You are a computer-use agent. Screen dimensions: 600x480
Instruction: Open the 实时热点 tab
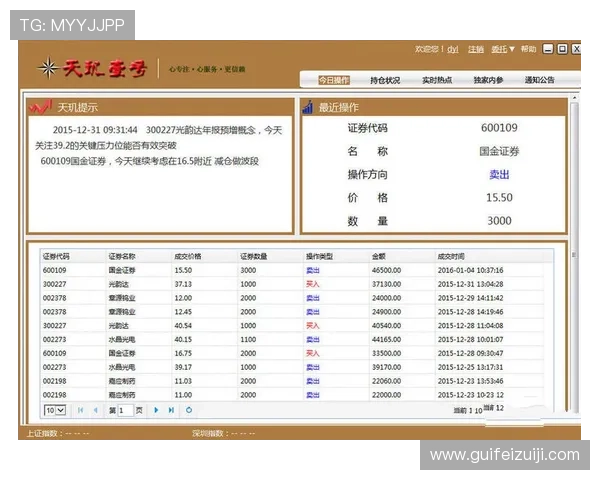pos(437,80)
